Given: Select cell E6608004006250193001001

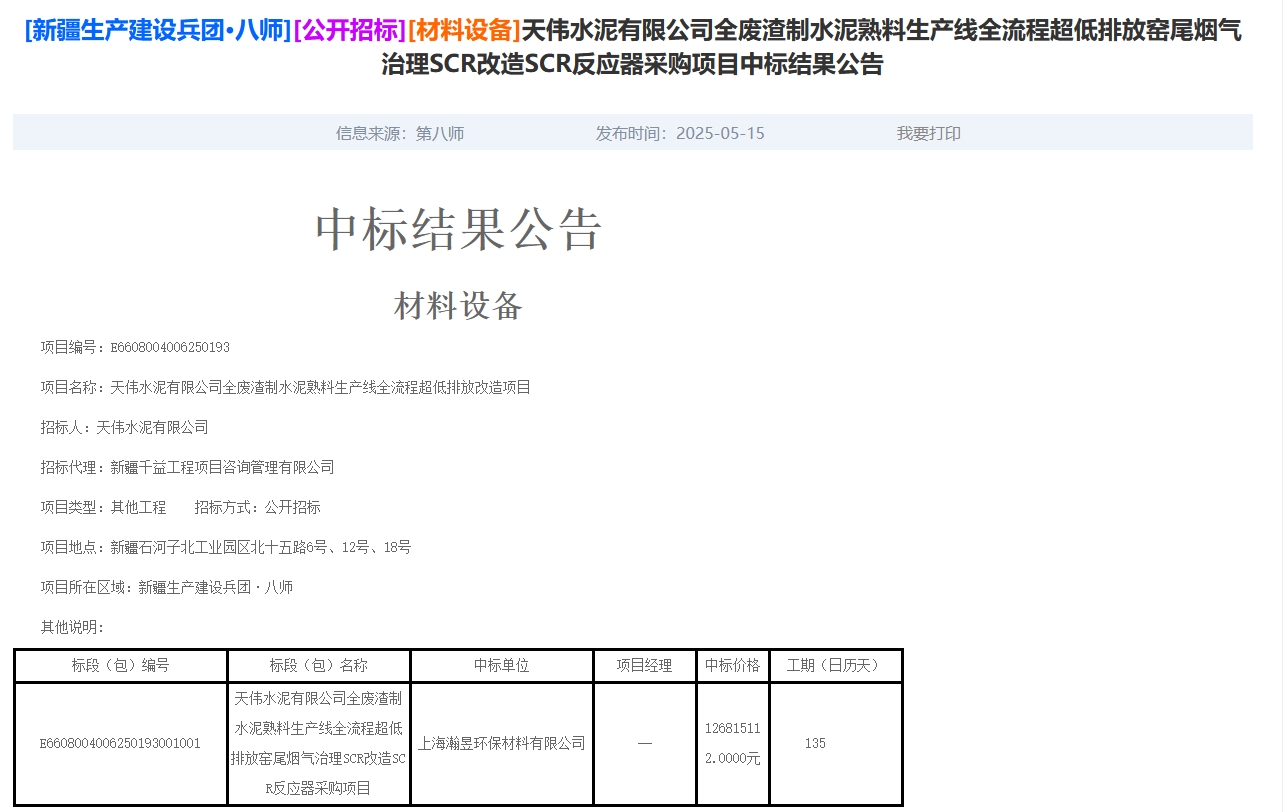Looking at the screenshot, I should click(121, 744).
